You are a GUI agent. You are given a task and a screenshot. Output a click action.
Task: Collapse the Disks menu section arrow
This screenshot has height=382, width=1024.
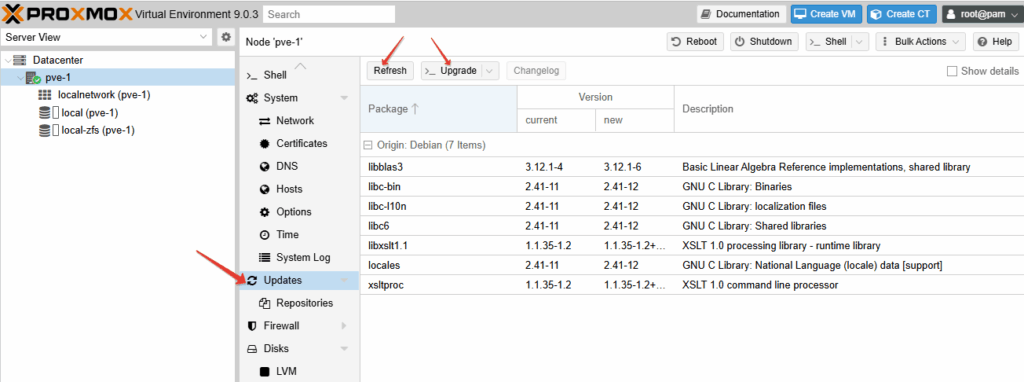[344, 349]
